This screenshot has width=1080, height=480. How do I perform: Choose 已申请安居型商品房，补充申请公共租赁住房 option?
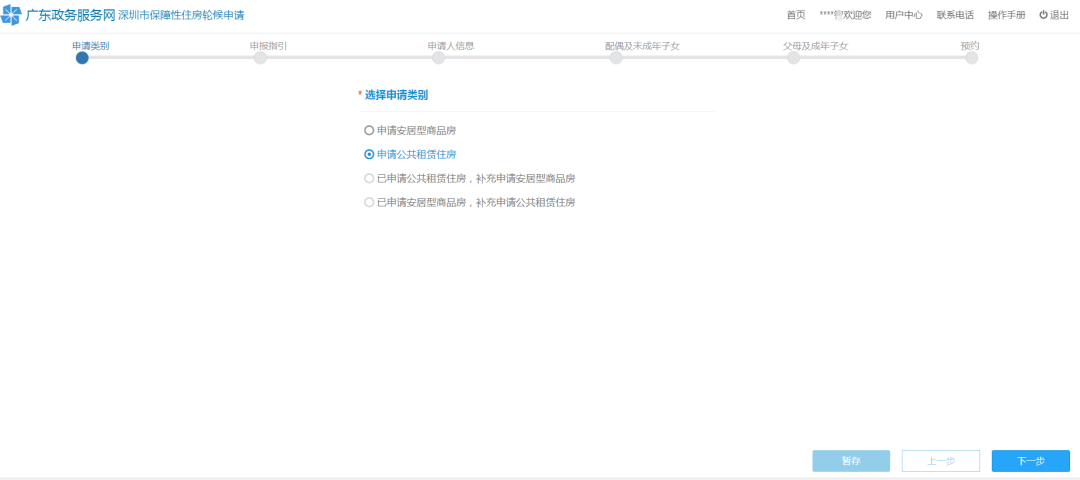tap(369, 202)
